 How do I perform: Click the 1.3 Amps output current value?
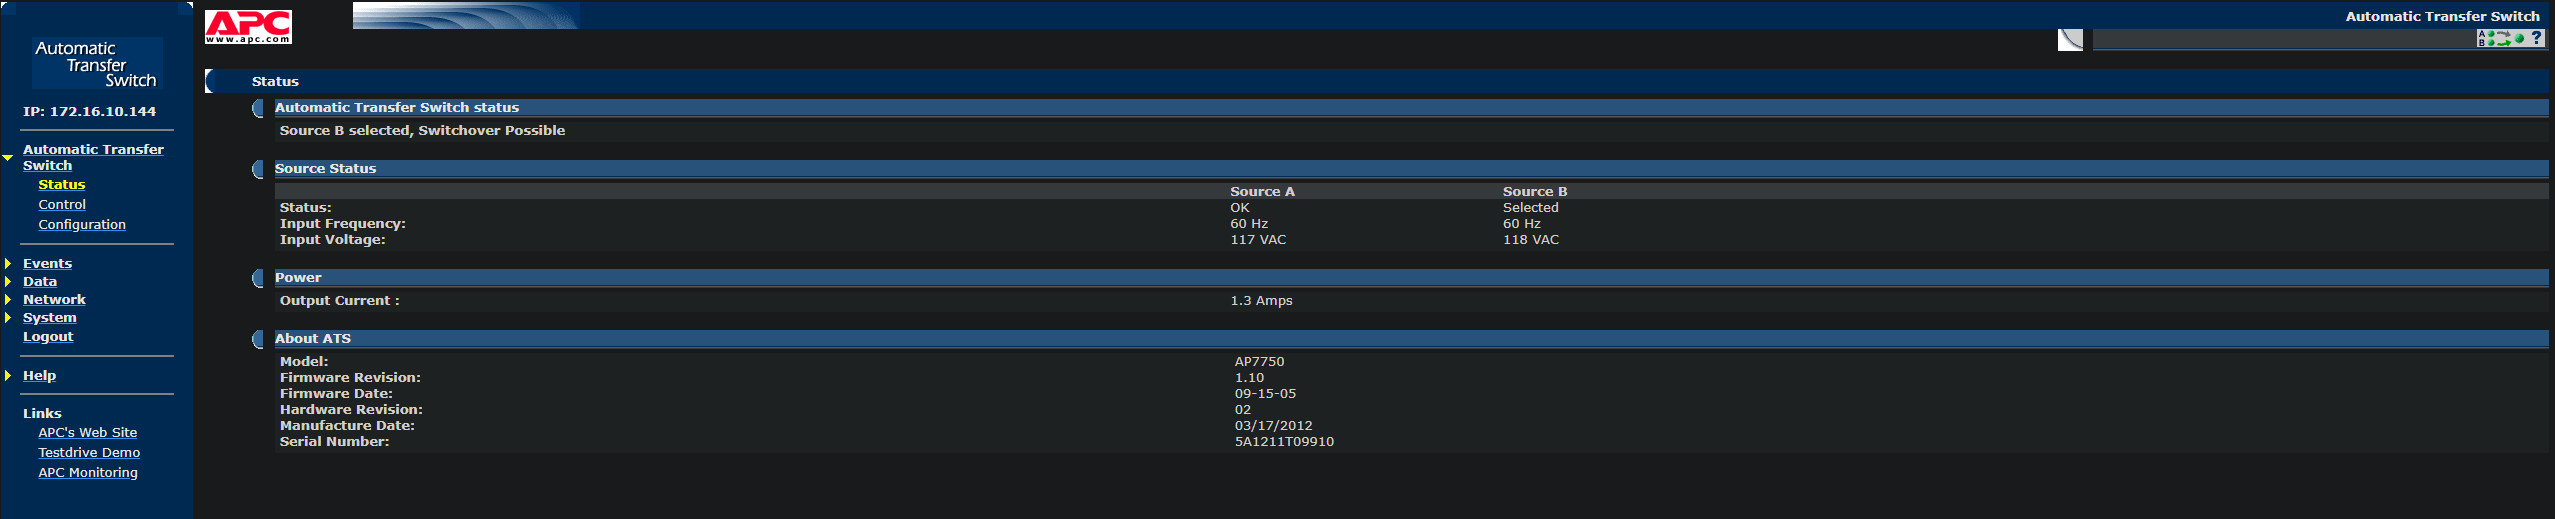(x=1261, y=301)
